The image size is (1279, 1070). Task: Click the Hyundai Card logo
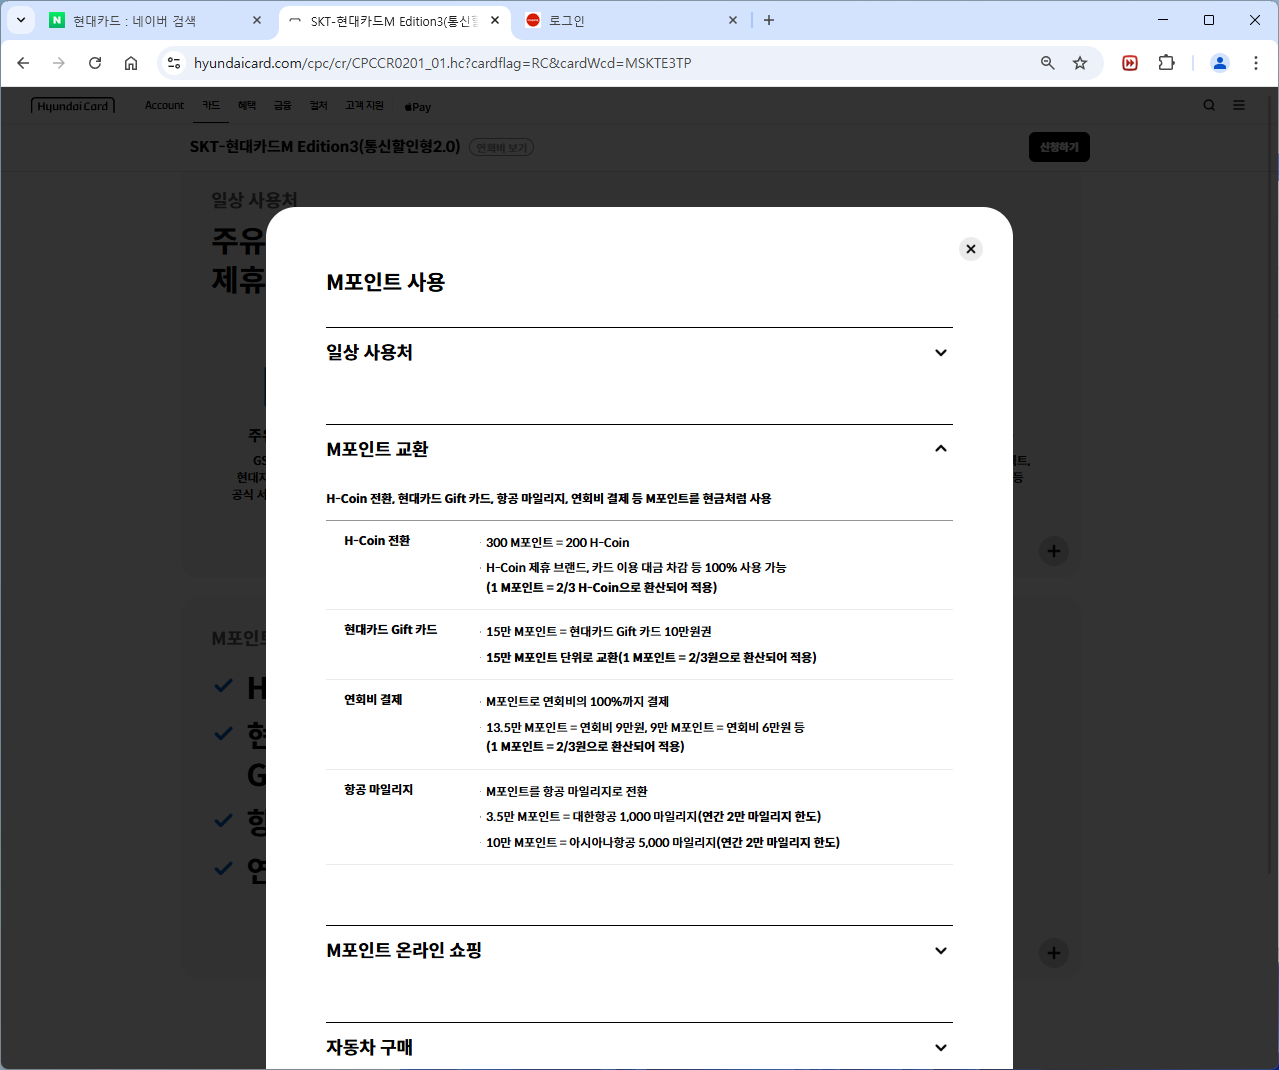(73, 106)
